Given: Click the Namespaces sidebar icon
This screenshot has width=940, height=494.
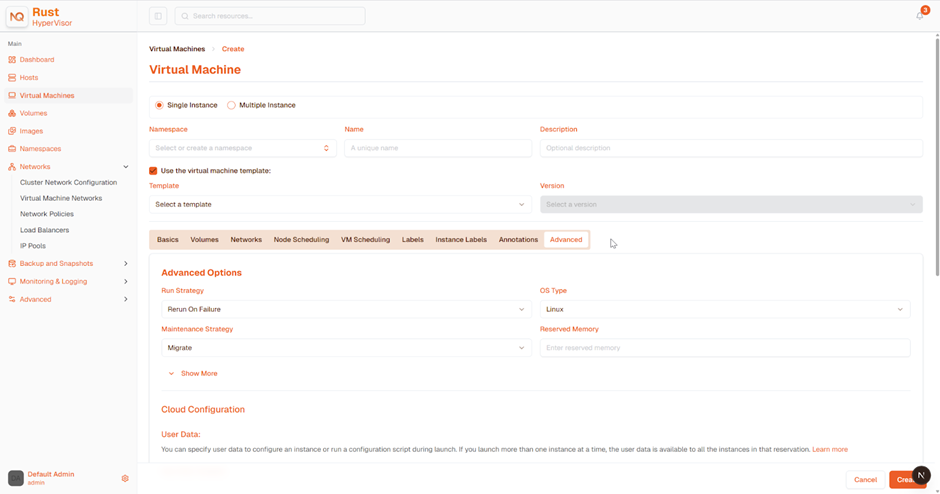Looking at the screenshot, I should click(x=12, y=149).
